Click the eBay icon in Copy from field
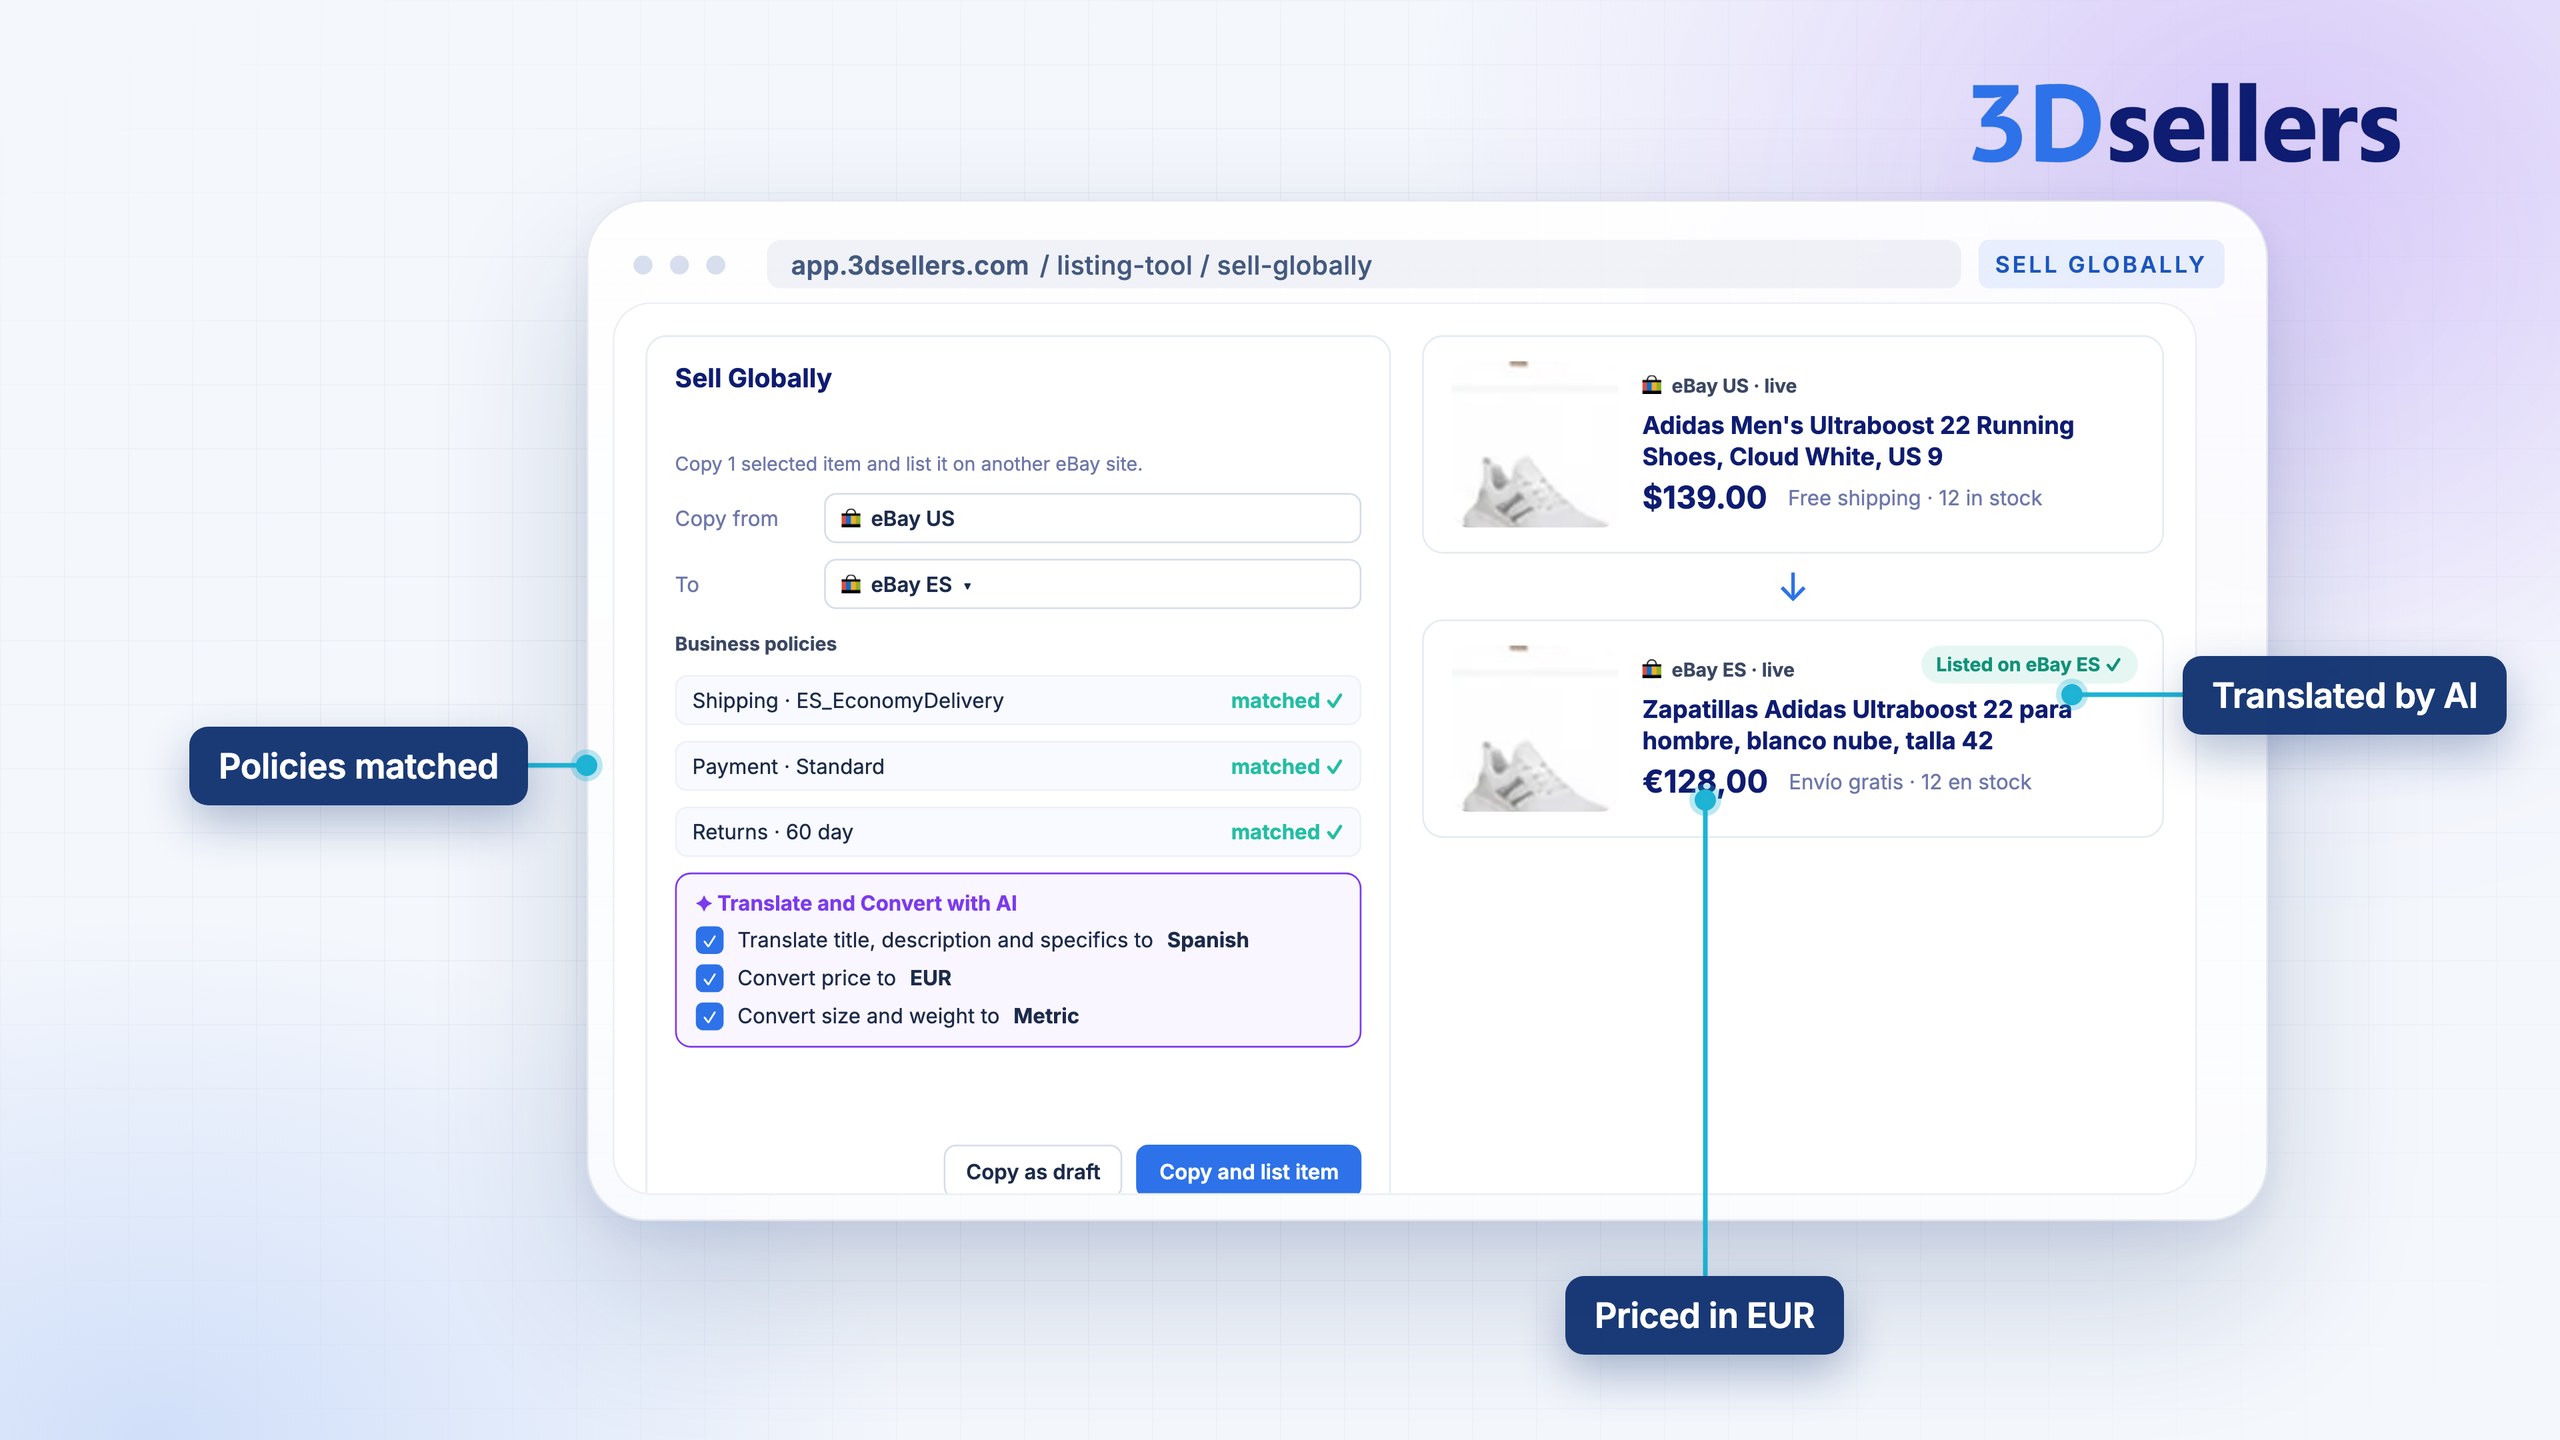Viewport: 2560px width, 1440px height. [851, 518]
